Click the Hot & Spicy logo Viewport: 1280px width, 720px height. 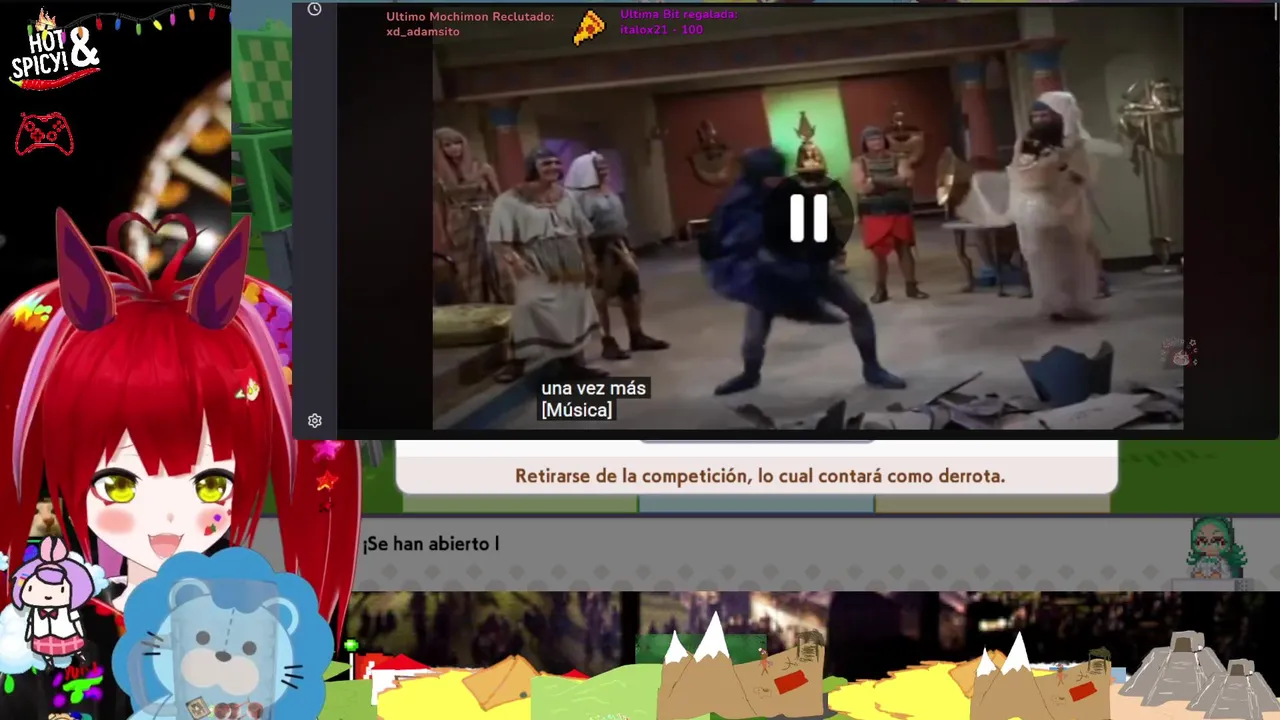[54, 50]
